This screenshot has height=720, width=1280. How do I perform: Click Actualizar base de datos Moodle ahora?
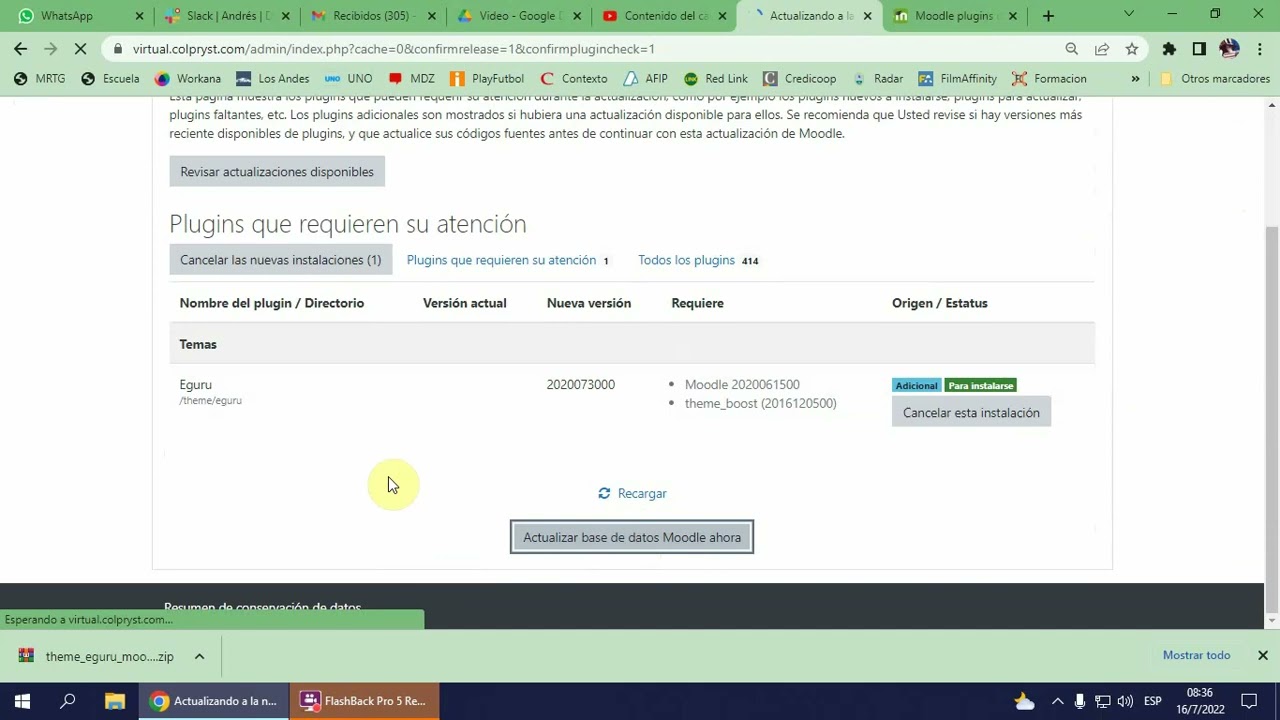pyautogui.click(x=632, y=537)
